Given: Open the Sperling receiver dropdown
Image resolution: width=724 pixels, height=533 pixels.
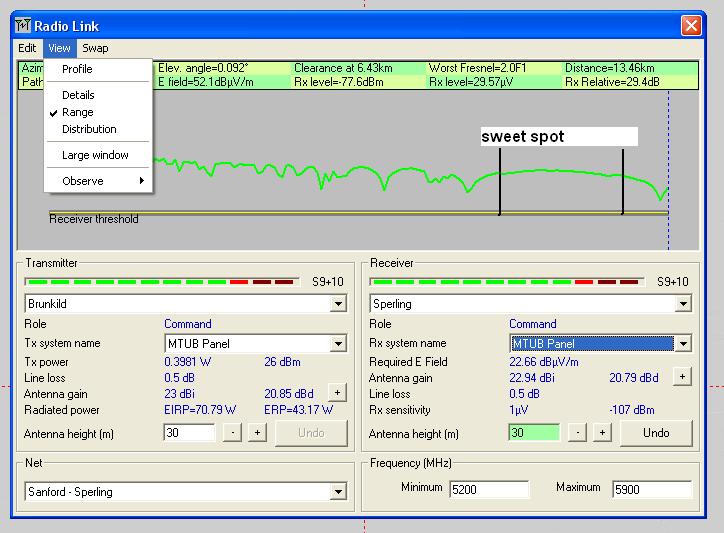Looking at the screenshot, I should [683, 304].
